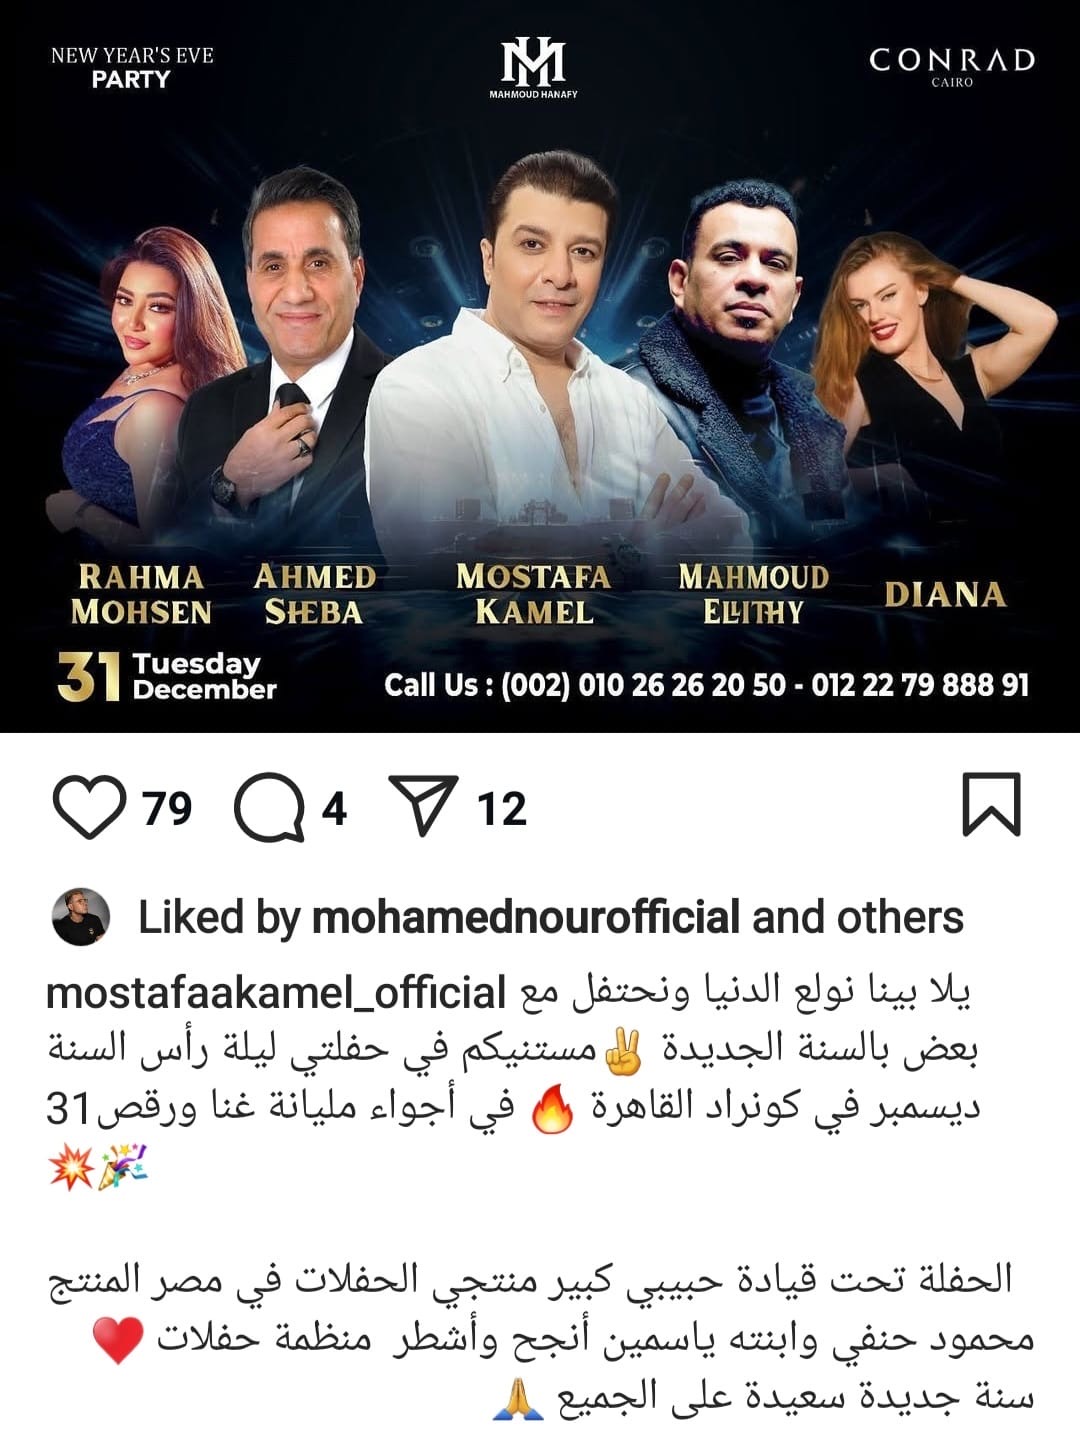This screenshot has width=1080, height=1431.
Task: Tap Mostafa Kamel's name on the poster
Action: tap(533, 593)
